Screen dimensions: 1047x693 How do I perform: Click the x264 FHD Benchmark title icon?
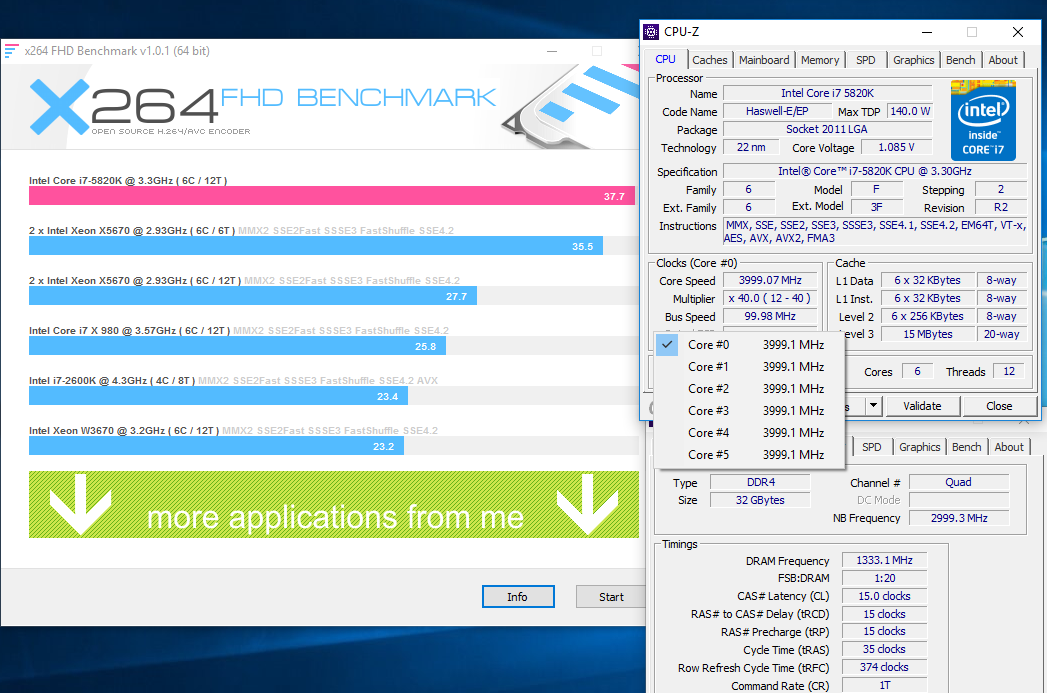pos(11,51)
